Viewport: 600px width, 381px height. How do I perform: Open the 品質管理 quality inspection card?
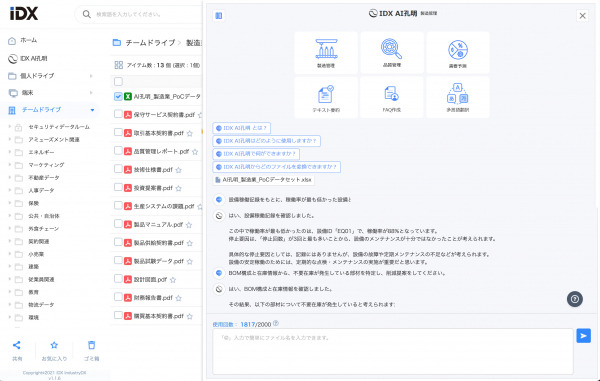coord(392,53)
